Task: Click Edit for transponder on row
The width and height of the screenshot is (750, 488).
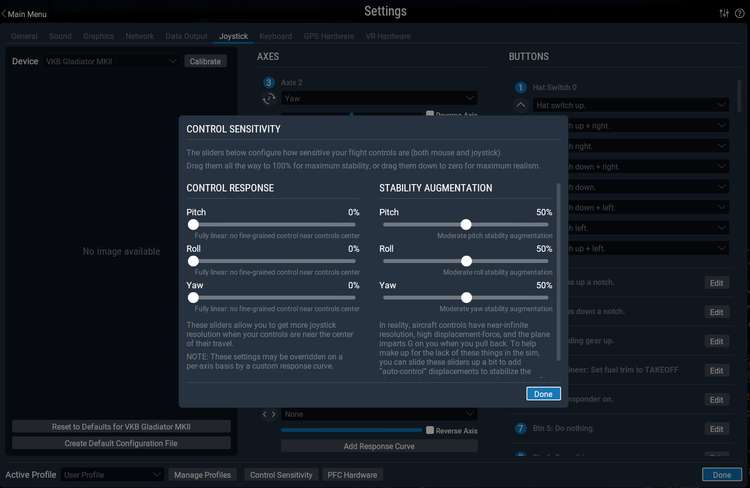Action: [x=716, y=400]
